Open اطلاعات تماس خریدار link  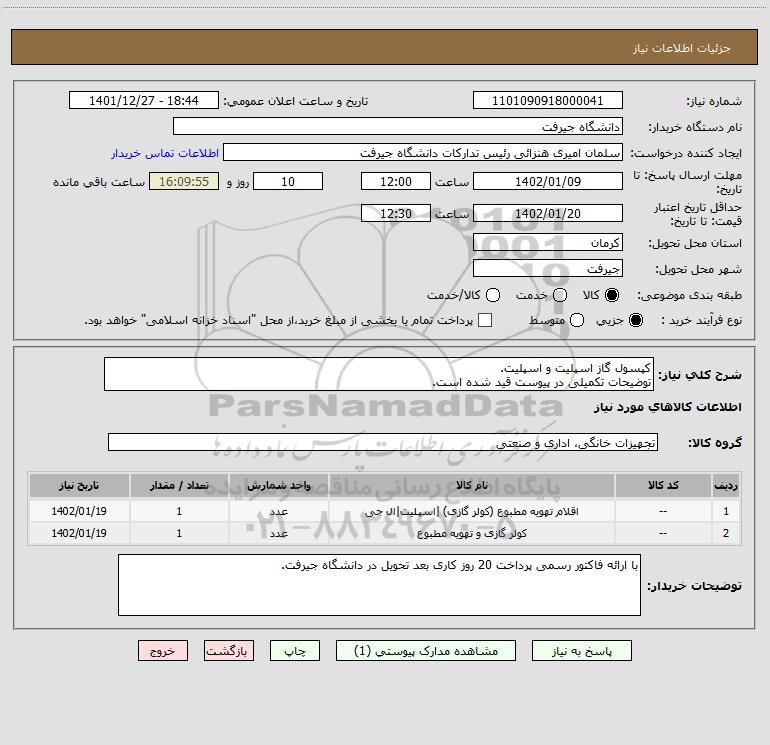click(165, 153)
